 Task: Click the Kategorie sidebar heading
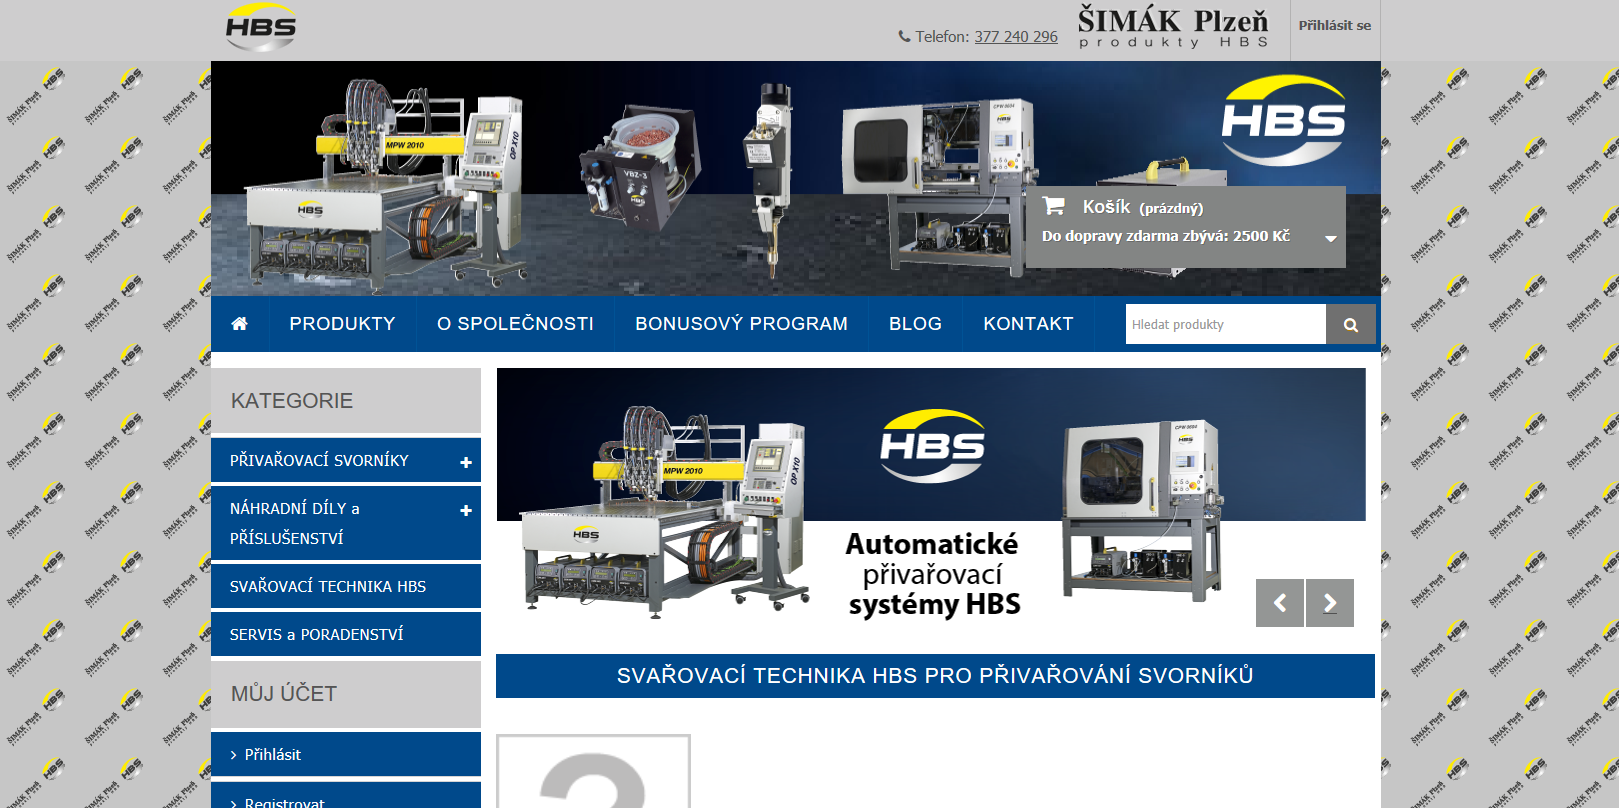pyautogui.click(x=346, y=401)
